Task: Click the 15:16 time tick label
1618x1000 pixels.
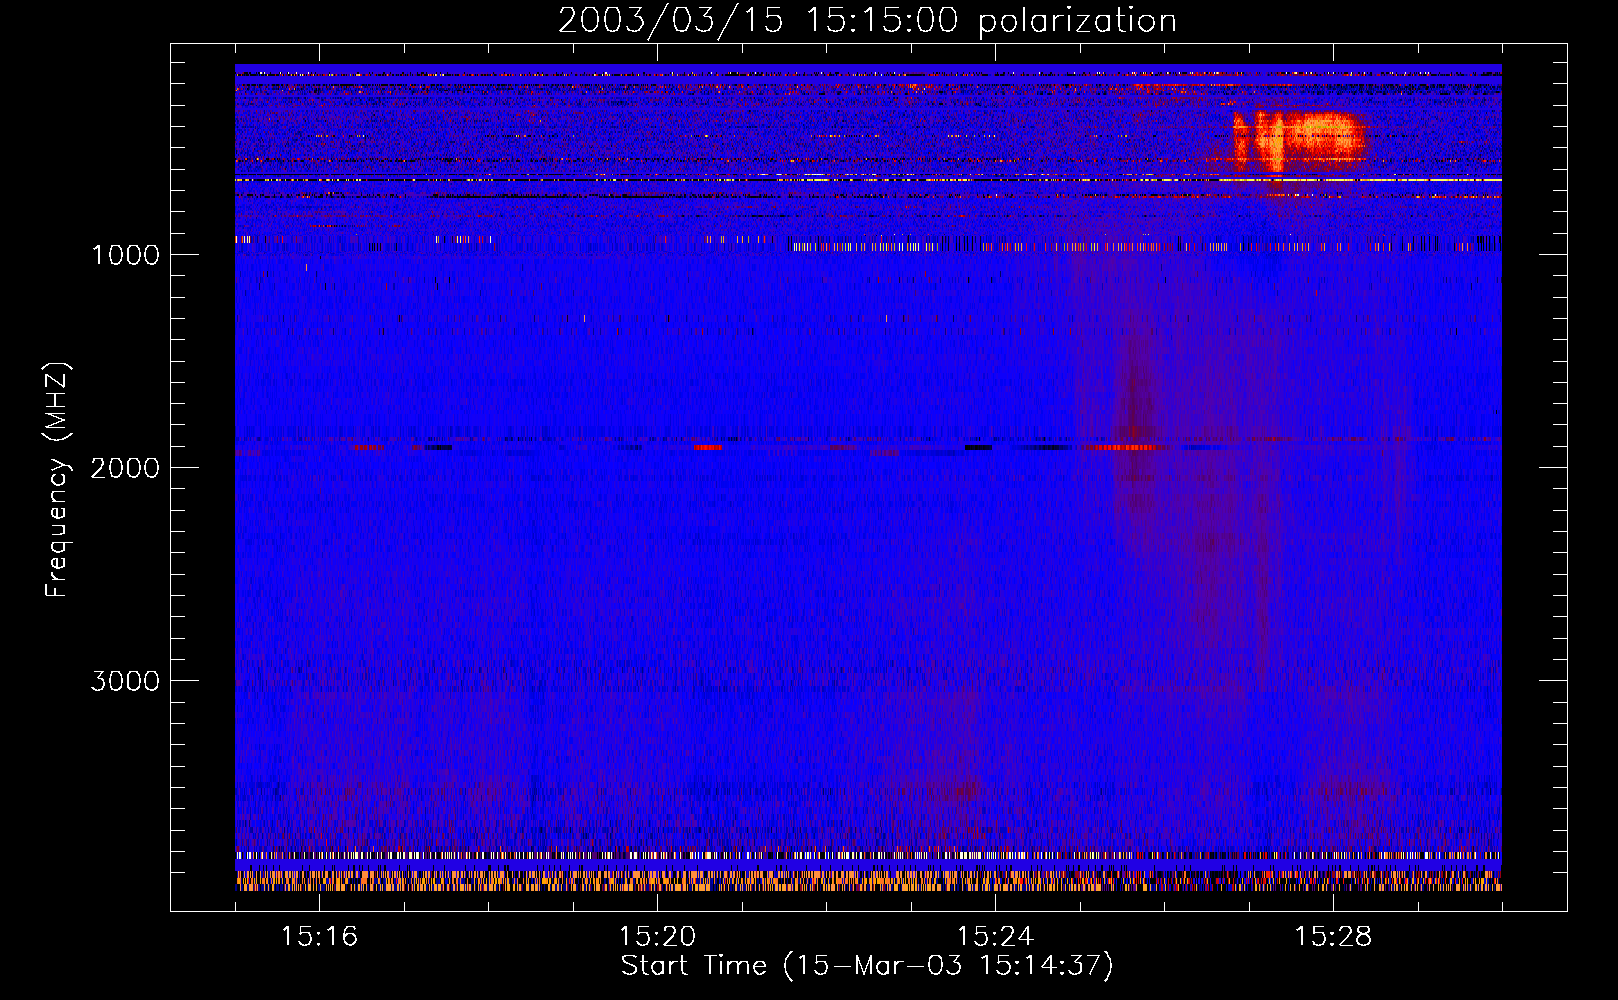Action: [x=319, y=937]
